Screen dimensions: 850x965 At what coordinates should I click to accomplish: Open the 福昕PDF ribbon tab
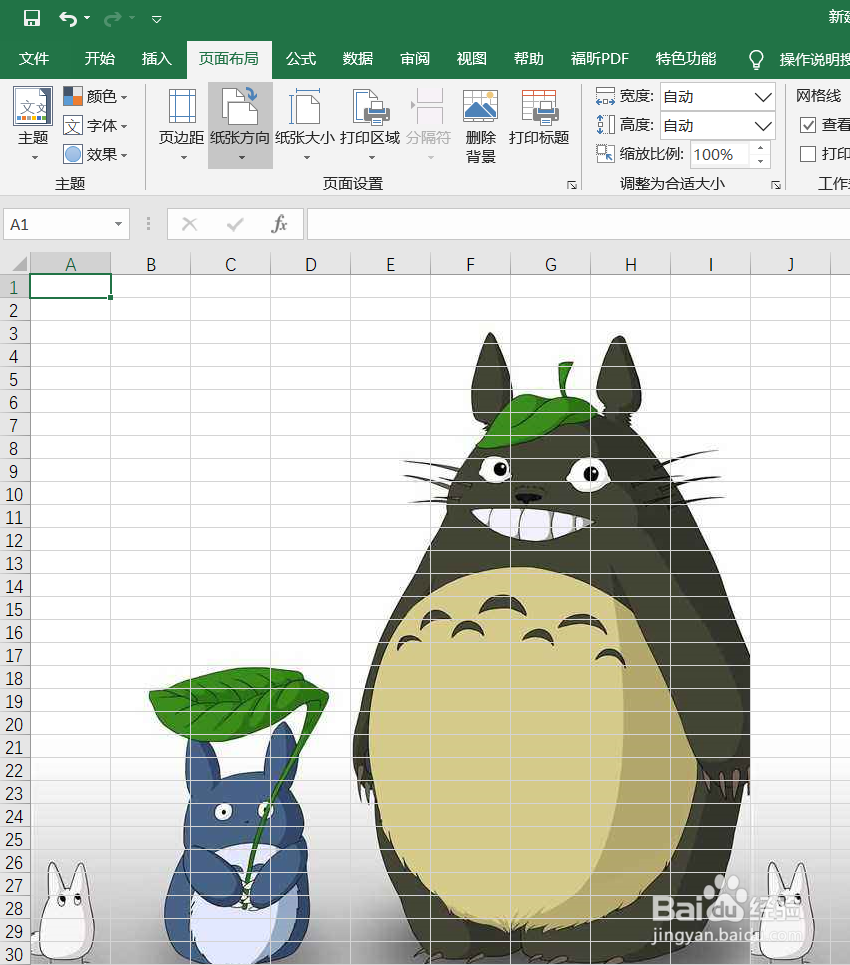(x=599, y=58)
